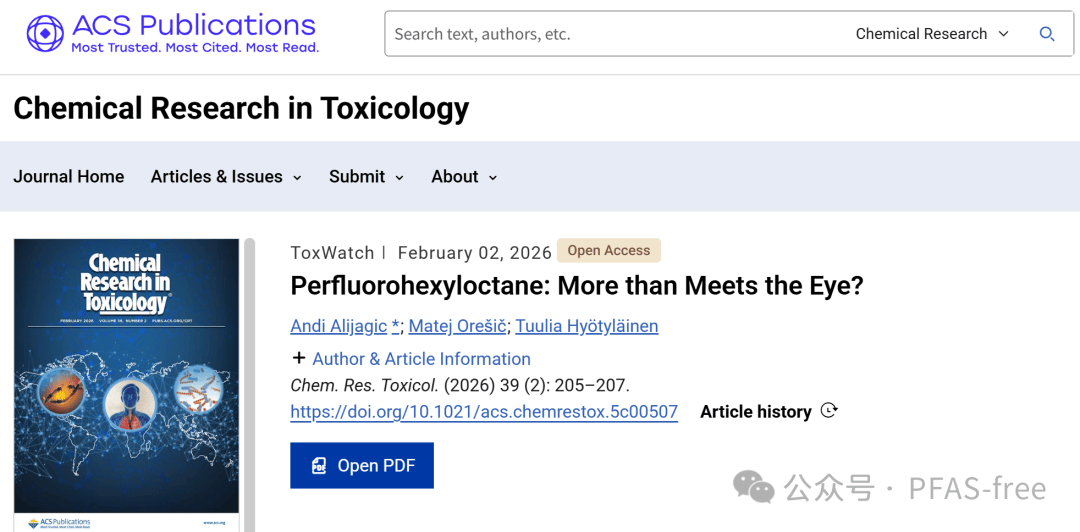Click the Open PDF button
Viewport: 1080px width, 532px height.
(x=362, y=466)
